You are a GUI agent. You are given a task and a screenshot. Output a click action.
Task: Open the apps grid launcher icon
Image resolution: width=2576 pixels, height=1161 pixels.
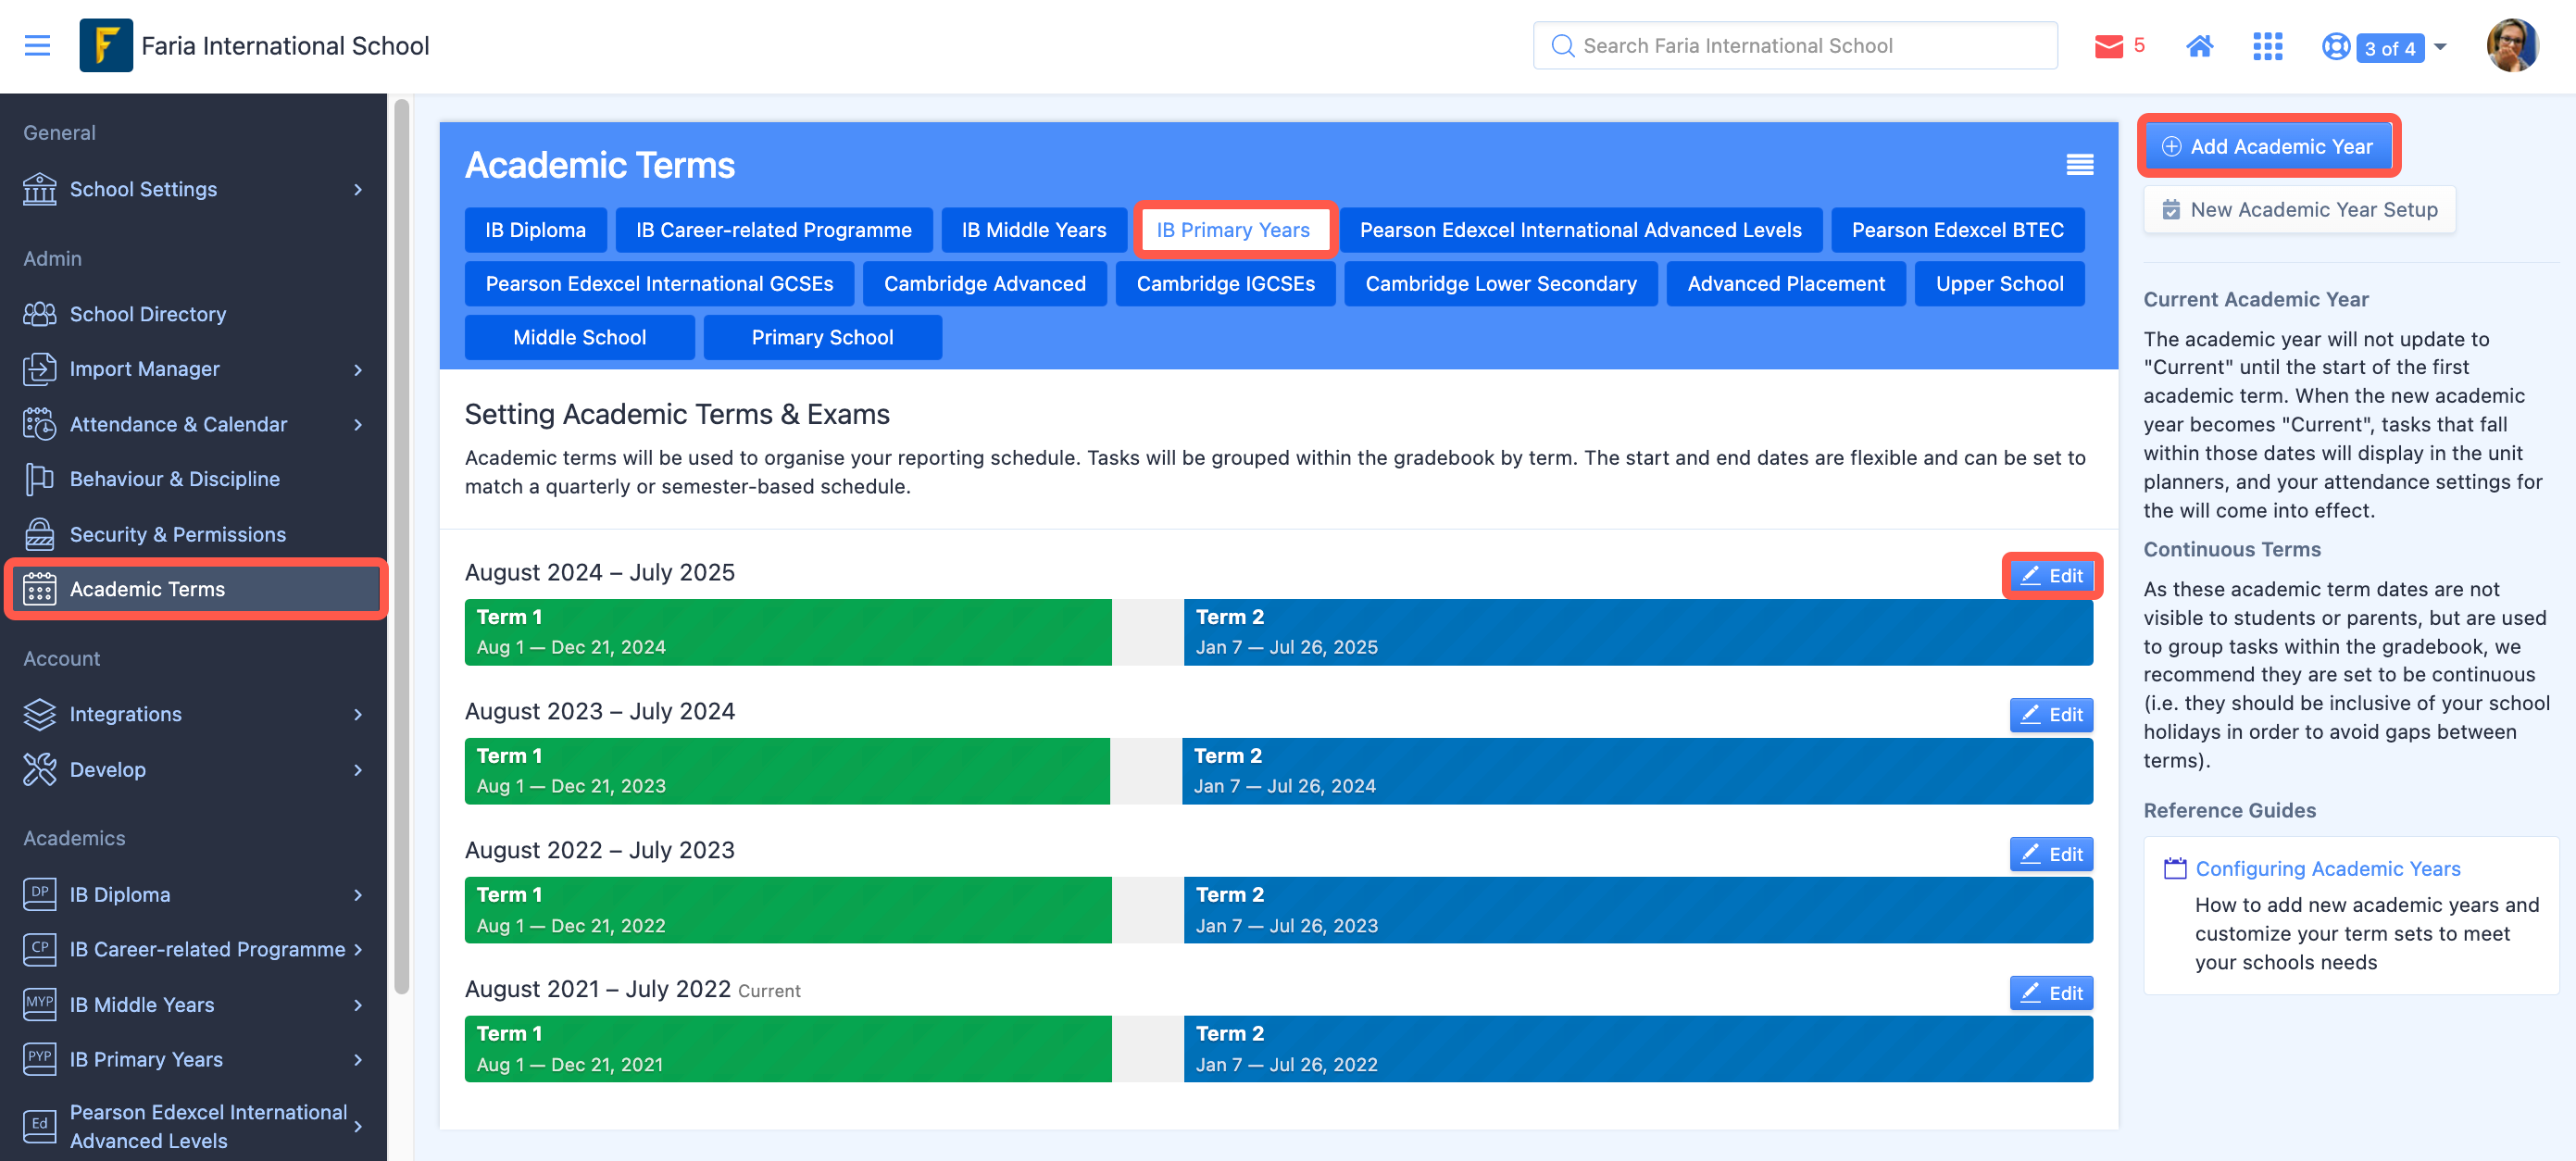(2267, 46)
